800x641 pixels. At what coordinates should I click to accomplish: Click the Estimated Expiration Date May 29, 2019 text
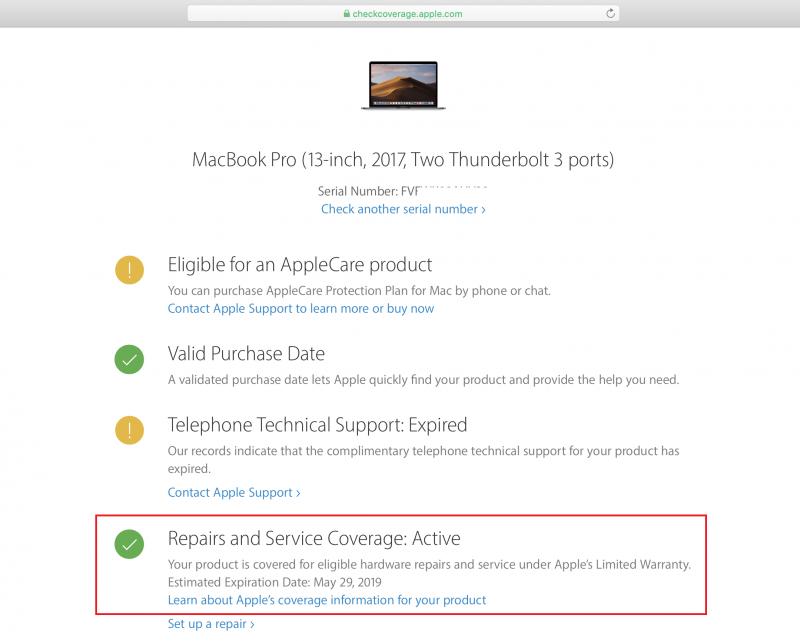tap(274, 582)
